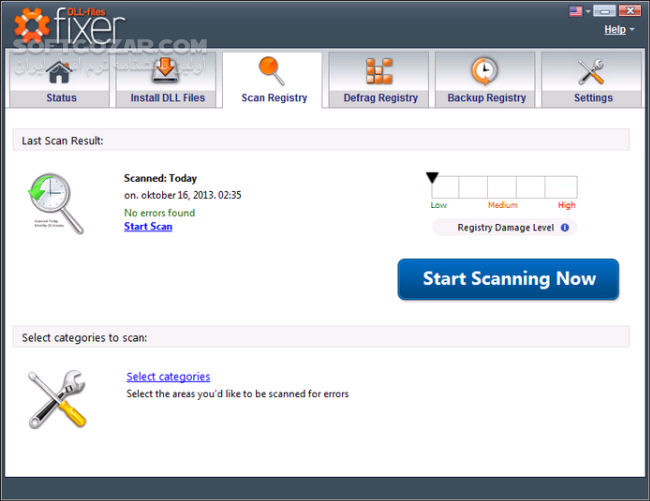This screenshot has width=650, height=501.
Task: Click the Start Scan link
Action: tap(148, 227)
